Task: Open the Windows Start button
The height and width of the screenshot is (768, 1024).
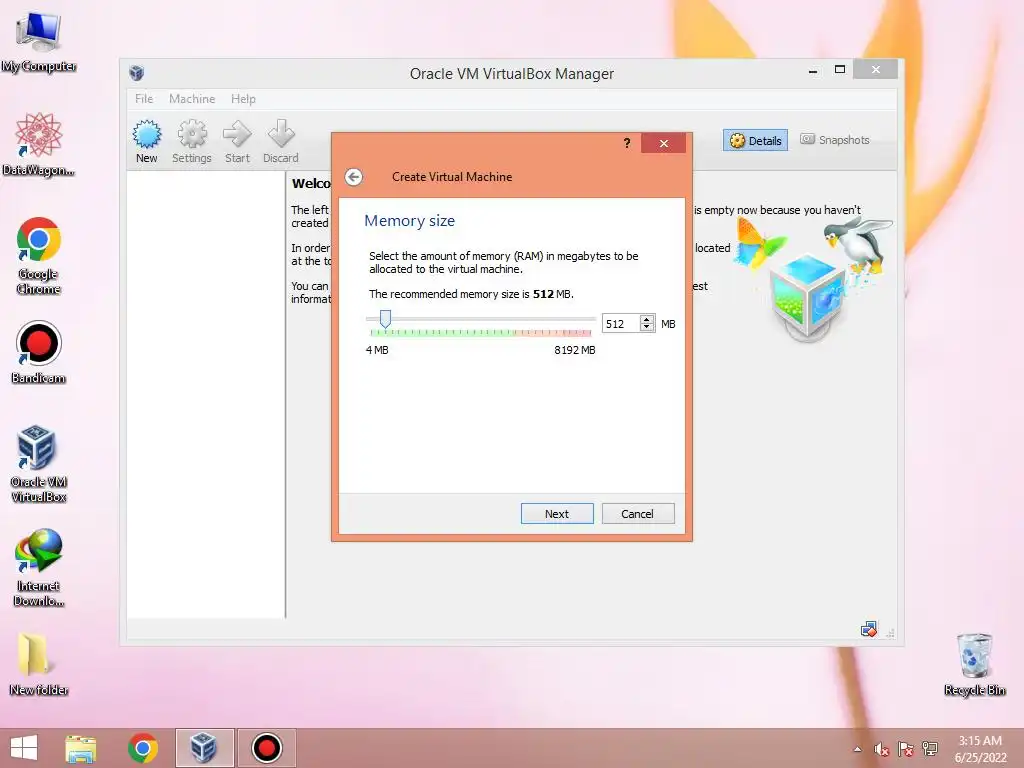Action: [24, 748]
